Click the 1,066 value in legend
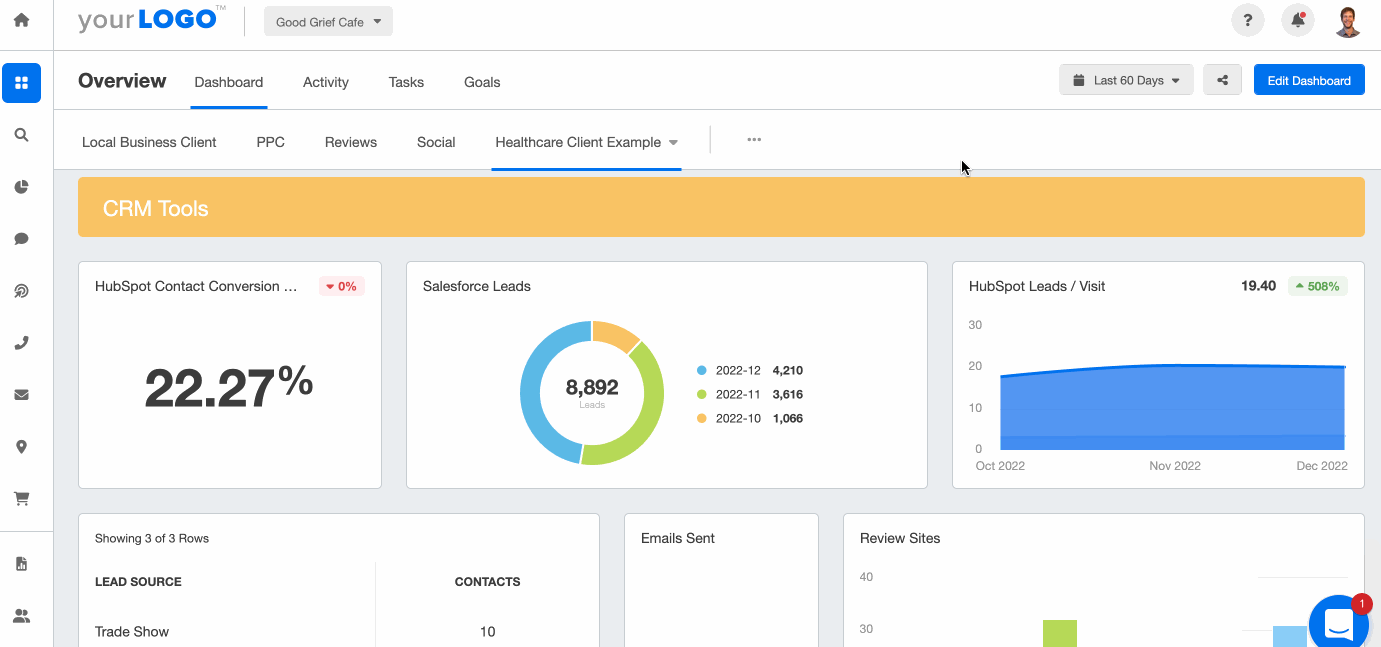Image resolution: width=1381 pixels, height=647 pixels. pyautogui.click(x=788, y=418)
